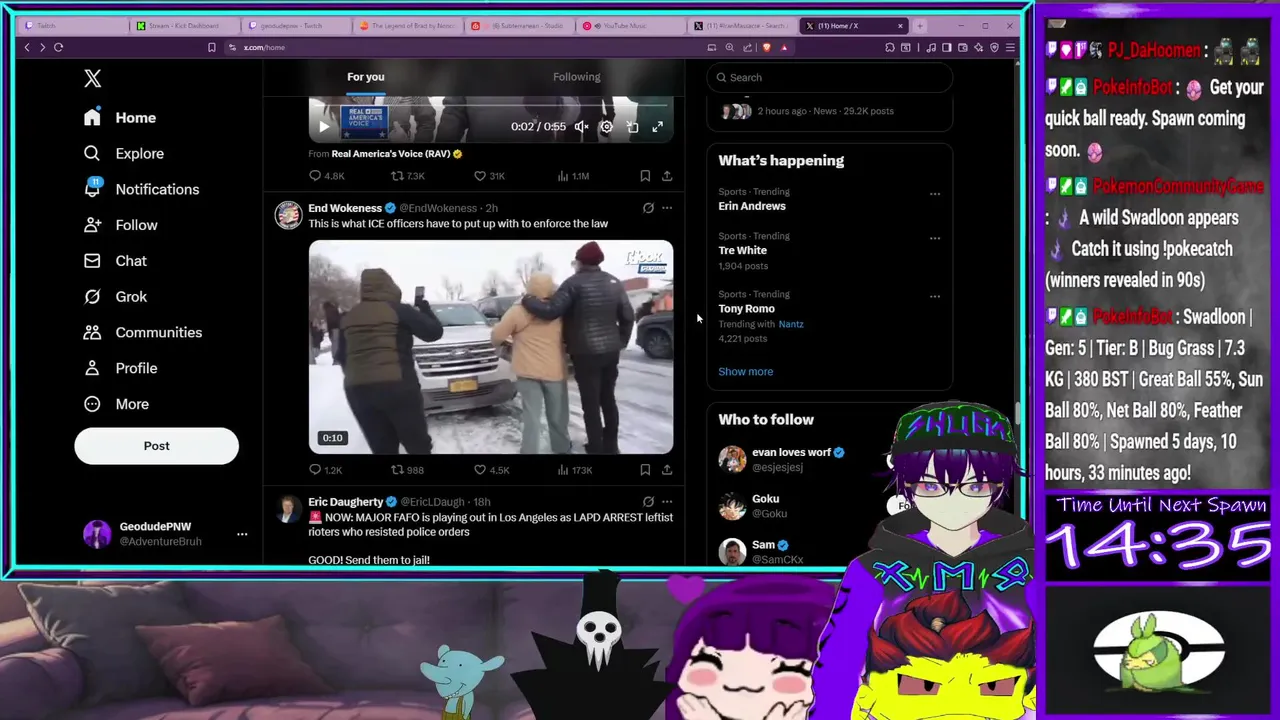Switch to the For you tab
This screenshot has height=720, width=1280.
coord(365,77)
